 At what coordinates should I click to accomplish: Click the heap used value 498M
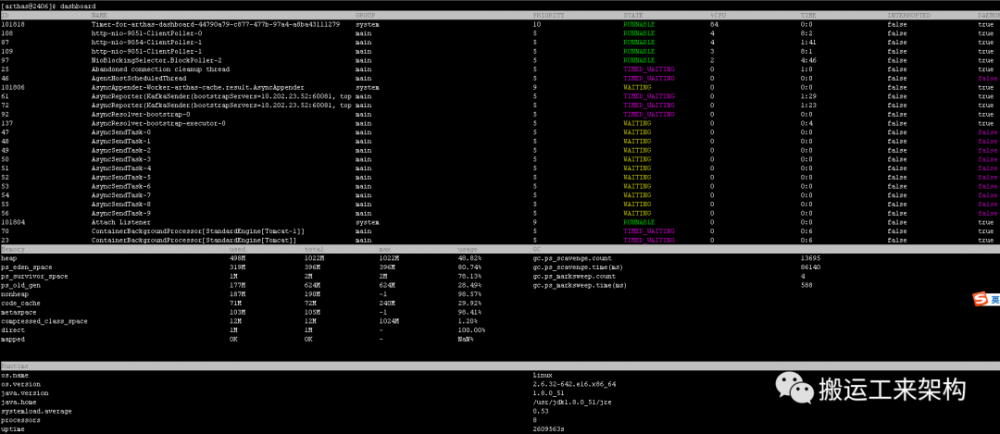click(238, 258)
